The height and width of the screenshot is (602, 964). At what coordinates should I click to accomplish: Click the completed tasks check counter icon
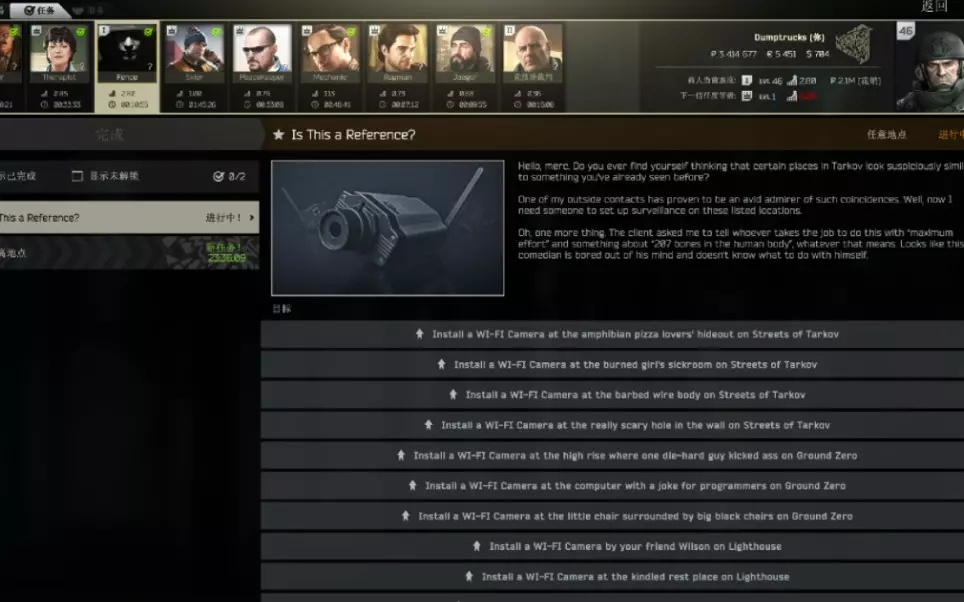[218, 176]
